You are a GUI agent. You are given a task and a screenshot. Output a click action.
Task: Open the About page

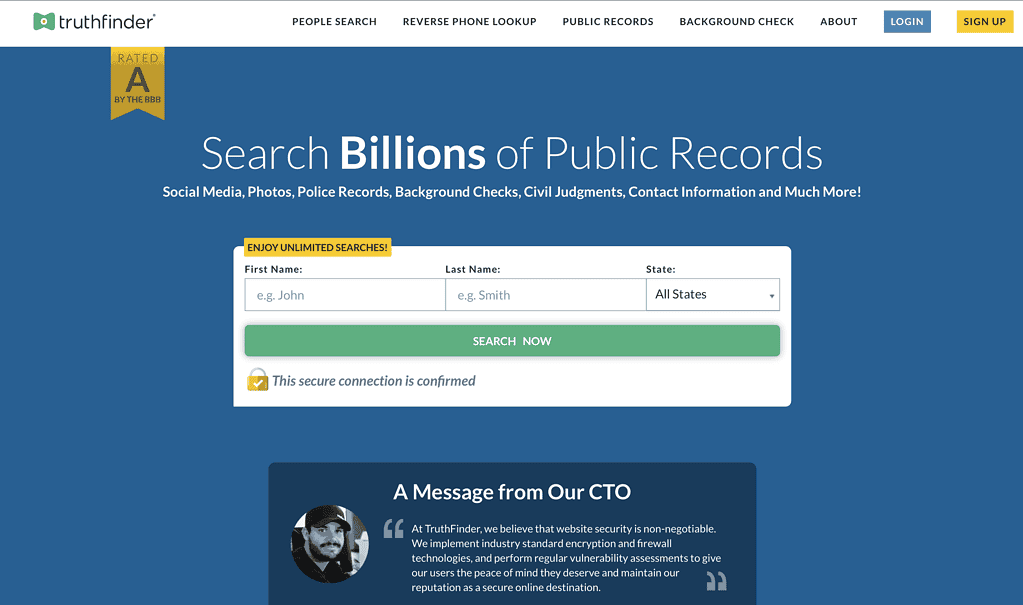[838, 21]
